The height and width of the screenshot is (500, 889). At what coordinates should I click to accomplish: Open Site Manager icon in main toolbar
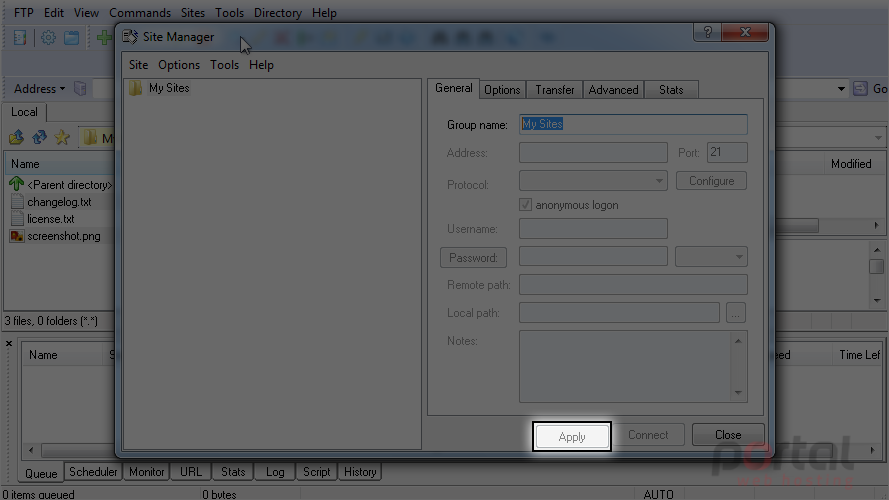click(20, 38)
